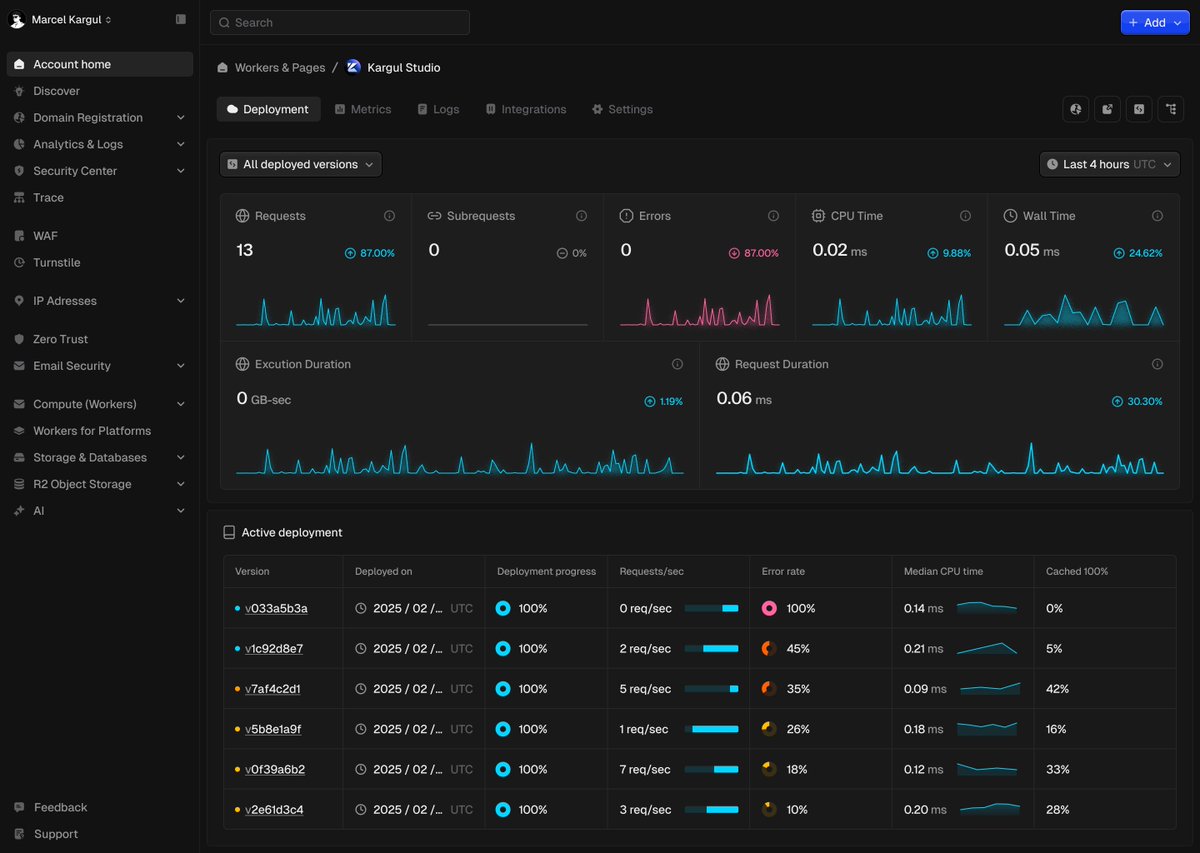Image resolution: width=1200 pixels, height=853 pixels.
Task: Click the globe cursor icon button
Action: click(x=1076, y=109)
